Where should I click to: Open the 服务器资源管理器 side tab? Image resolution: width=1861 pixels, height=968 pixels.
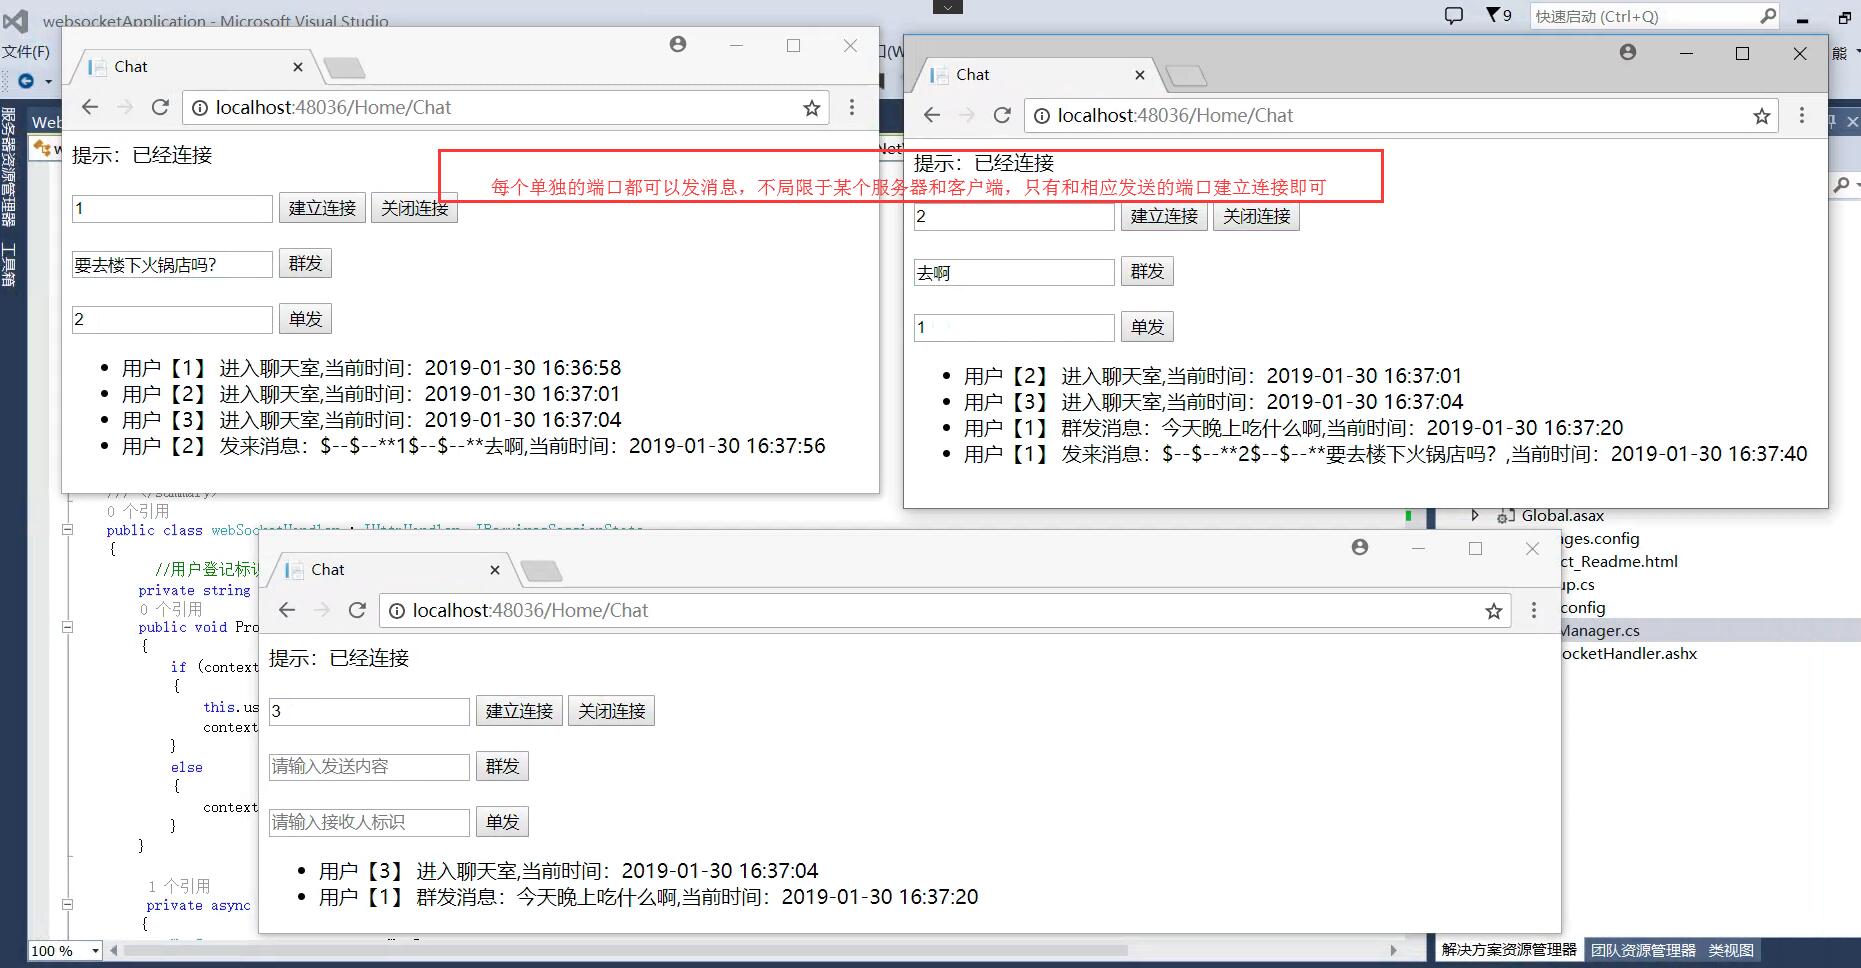9,167
